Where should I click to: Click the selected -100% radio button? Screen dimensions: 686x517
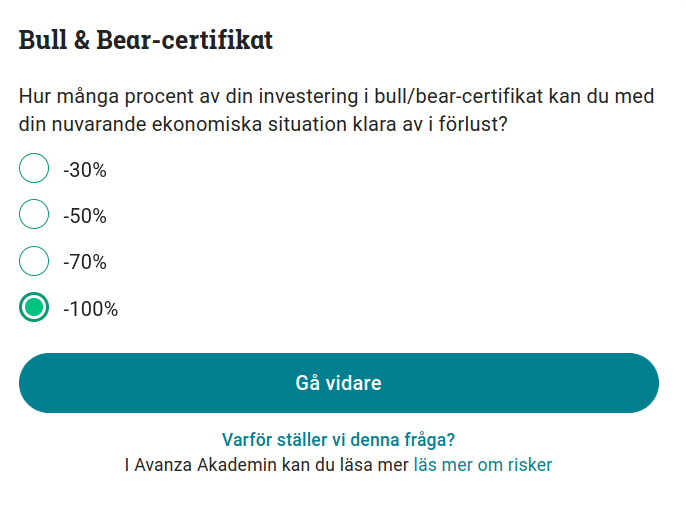[x=34, y=308]
